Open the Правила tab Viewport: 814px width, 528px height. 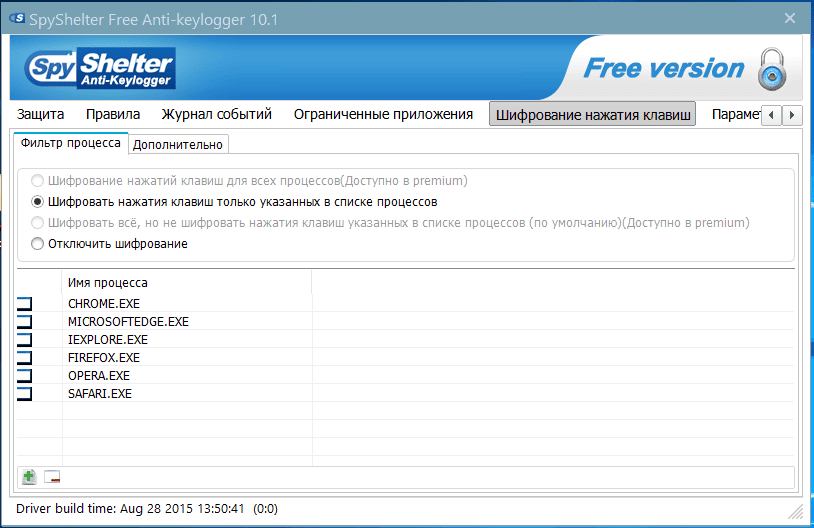pyautogui.click(x=113, y=114)
